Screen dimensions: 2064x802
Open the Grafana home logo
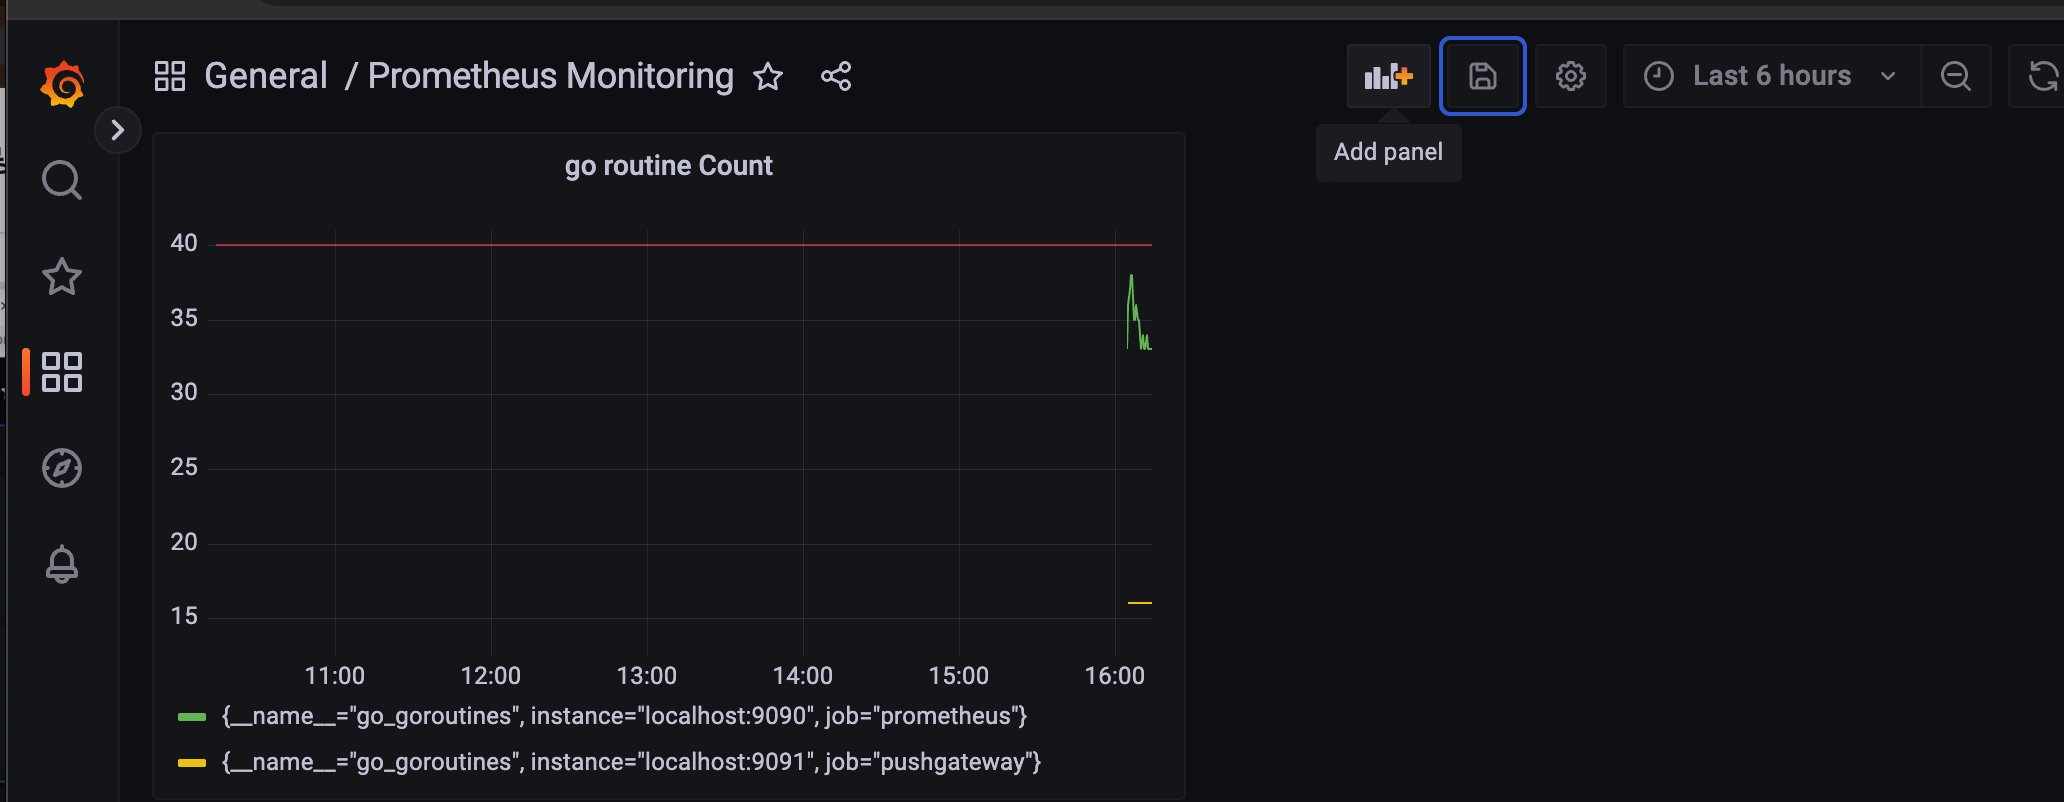[x=62, y=84]
